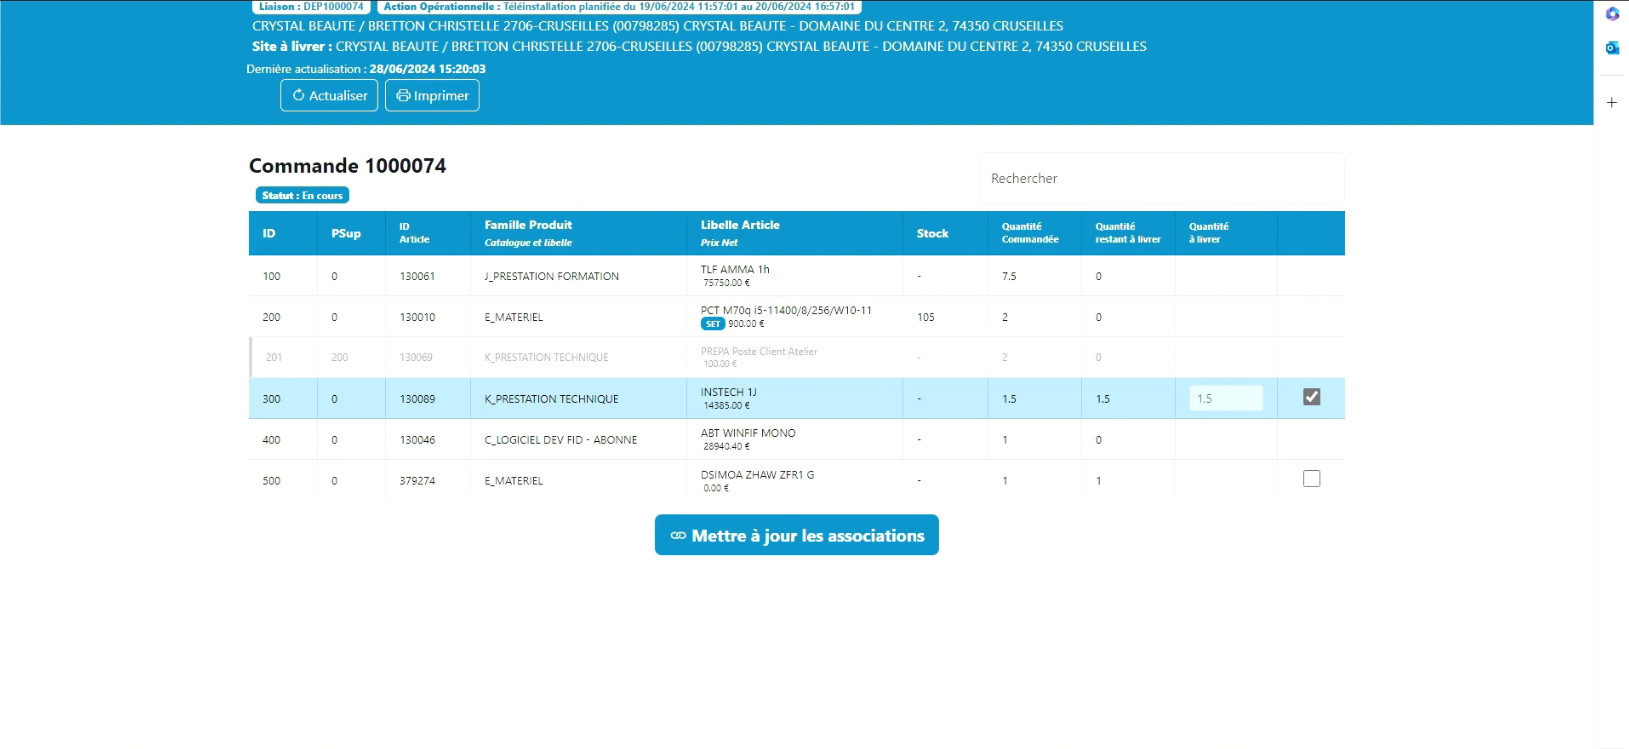Sort by the ID column header
Image resolution: width=1629 pixels, height=749 pixels.
269,233
